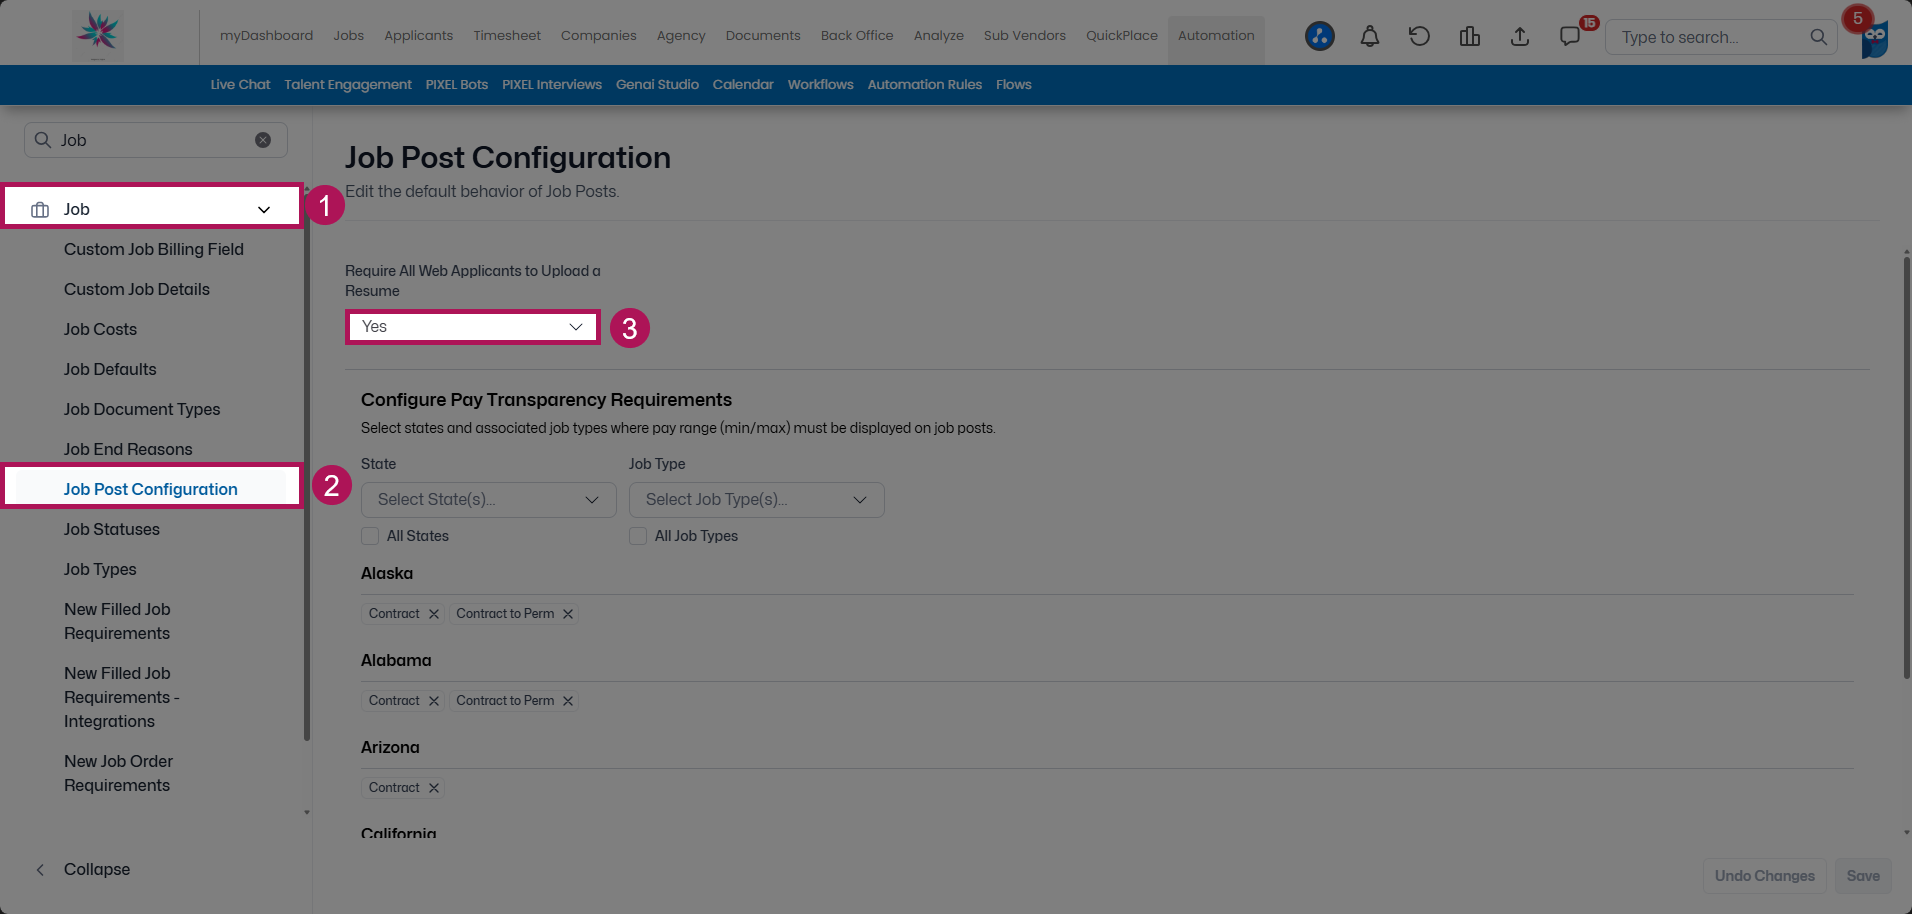Open PIXEL Bots submenu item
The width and height of the screenshot is (1912, 914).
(457, 84)
